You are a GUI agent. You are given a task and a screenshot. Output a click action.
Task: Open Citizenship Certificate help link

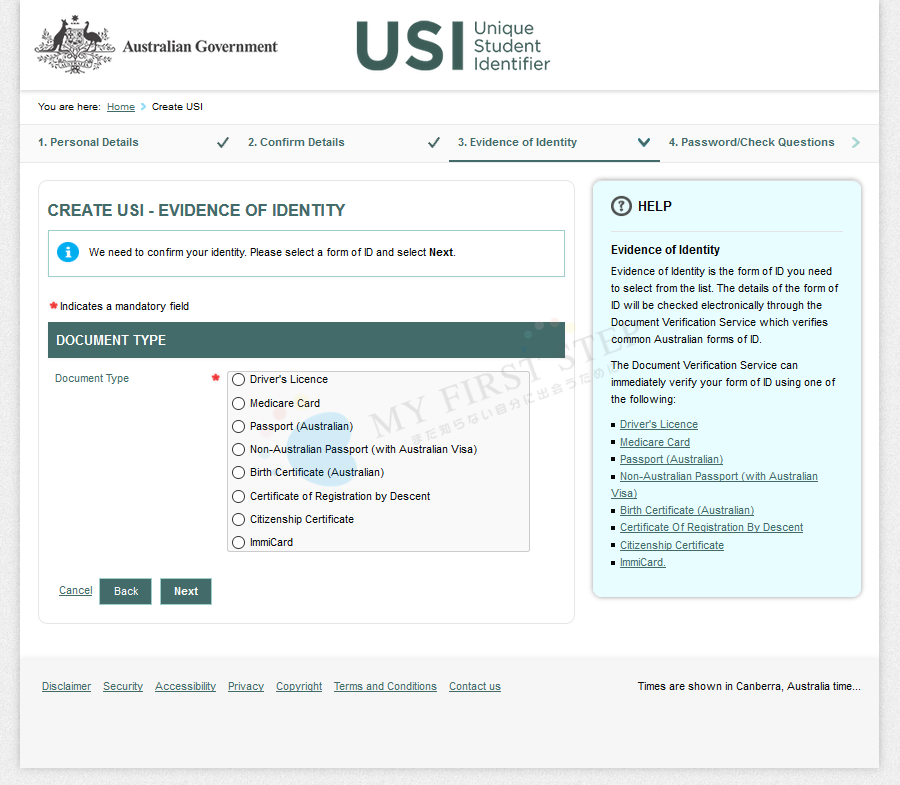point(671,545)
